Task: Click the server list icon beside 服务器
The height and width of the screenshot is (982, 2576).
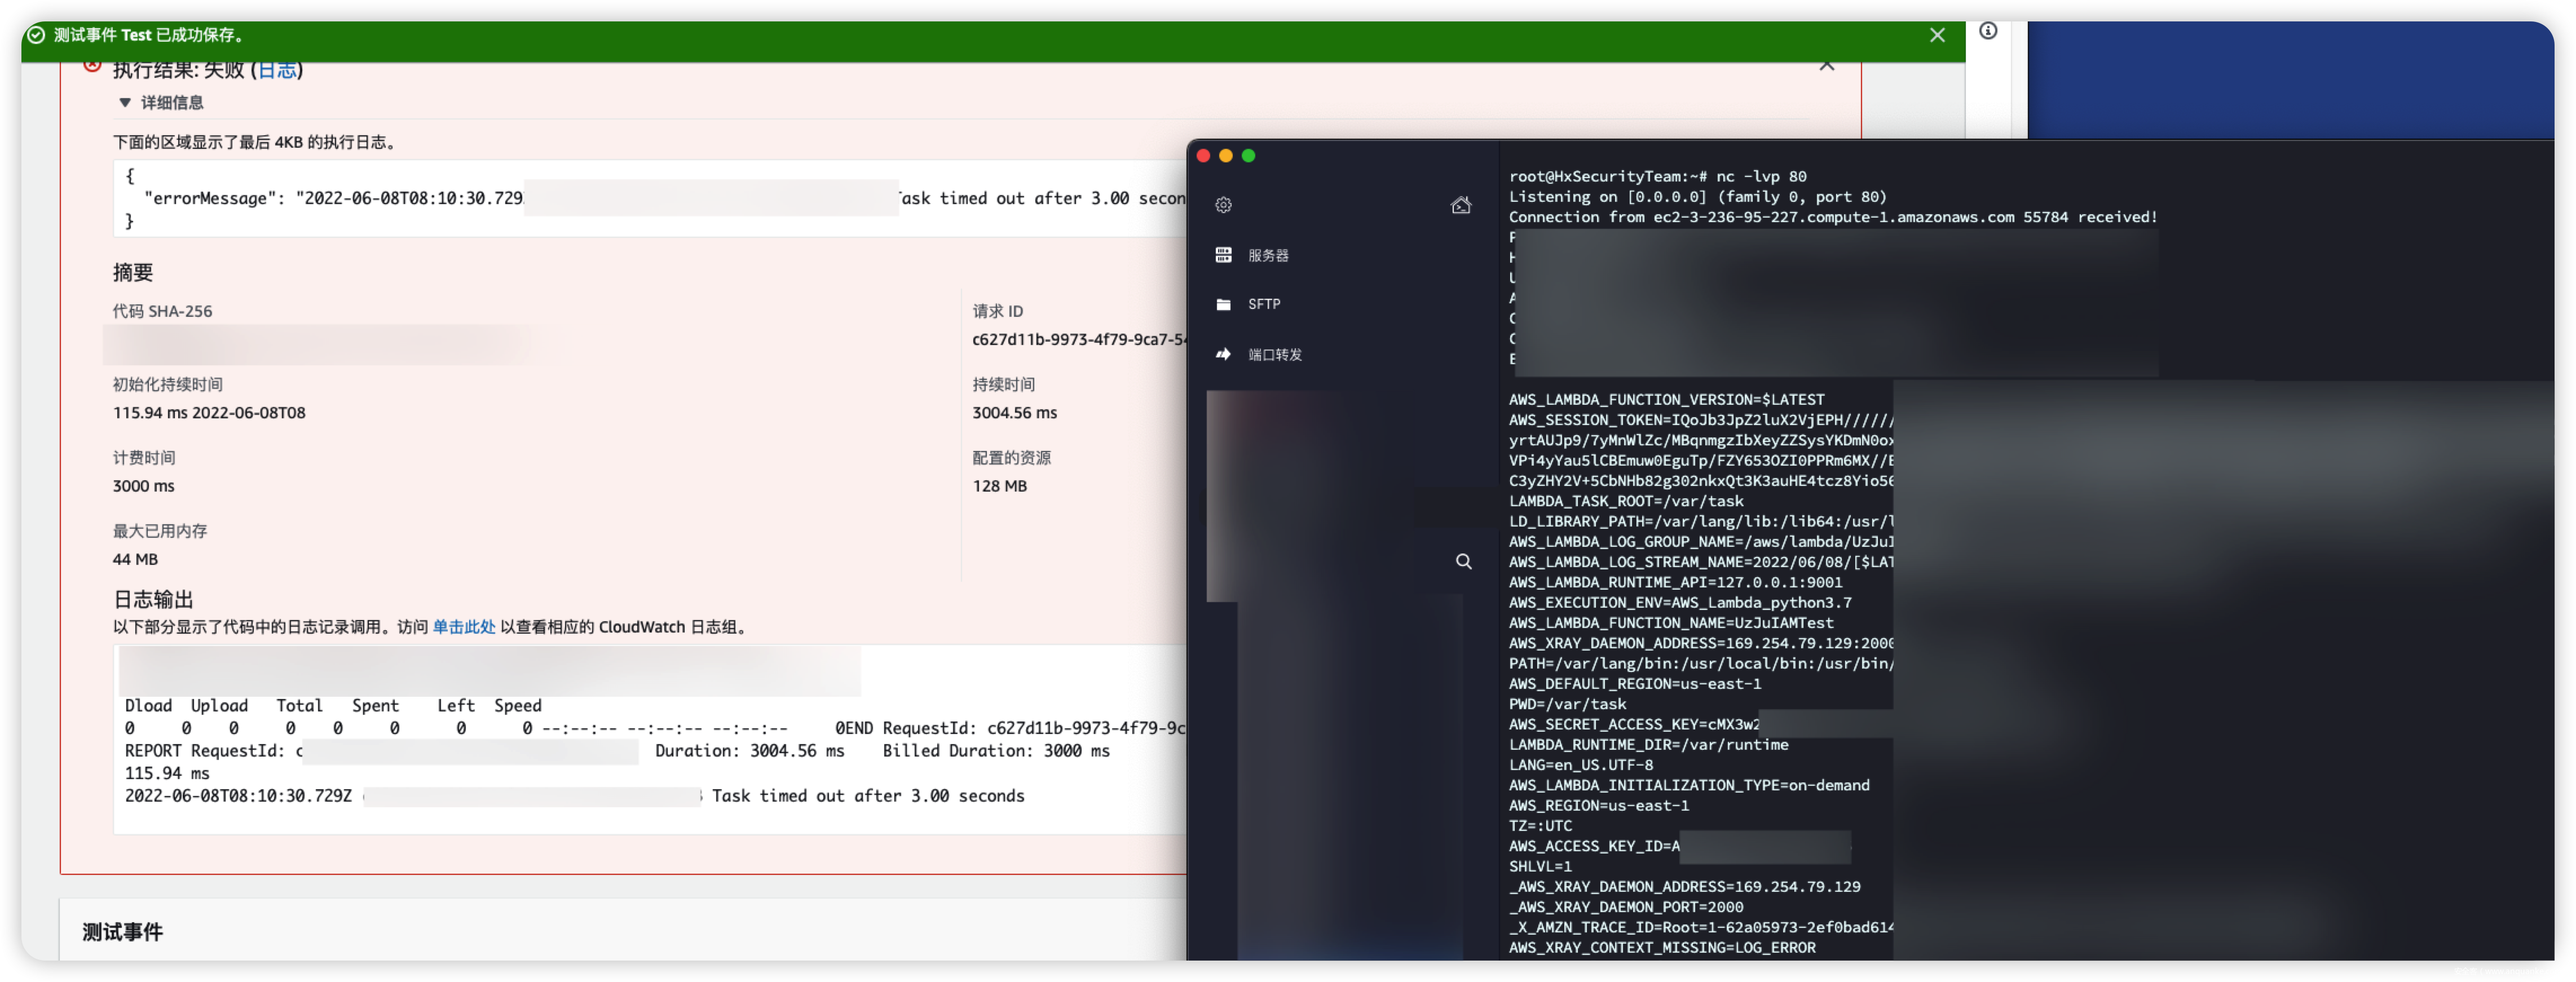Action: coord(1223,255)
